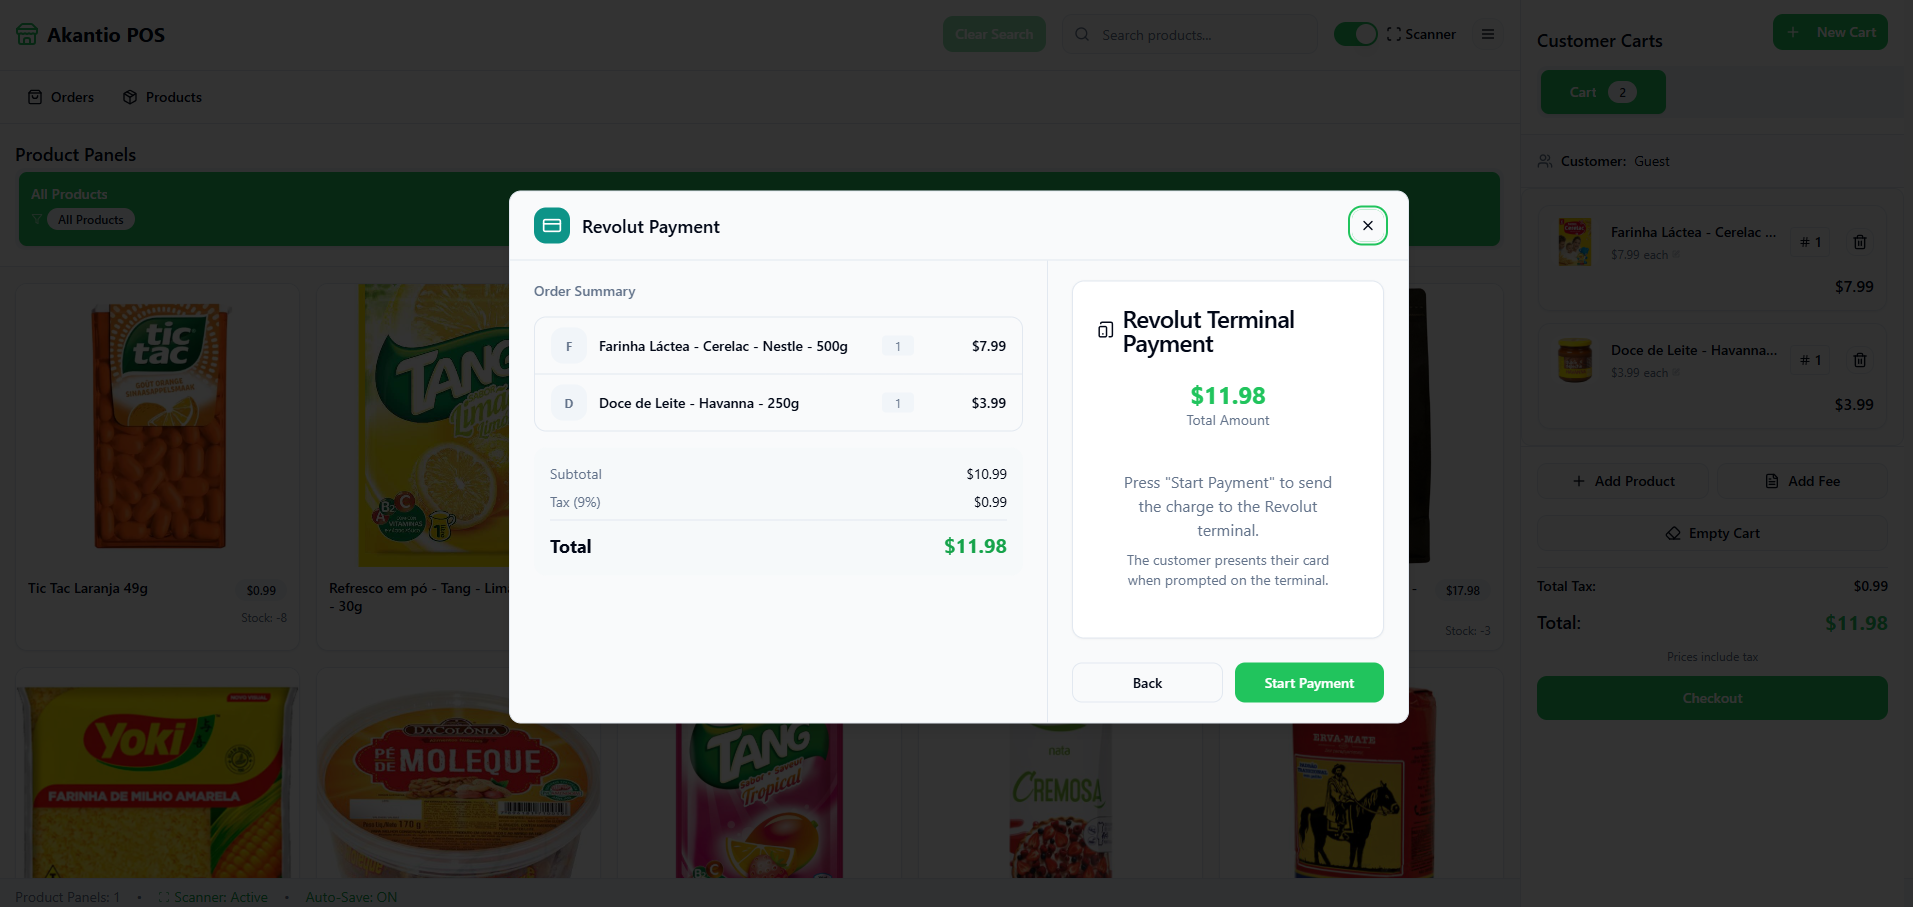
Task: Select the Tic Tac Laranja product thumbnail
Action: [160, 427]
